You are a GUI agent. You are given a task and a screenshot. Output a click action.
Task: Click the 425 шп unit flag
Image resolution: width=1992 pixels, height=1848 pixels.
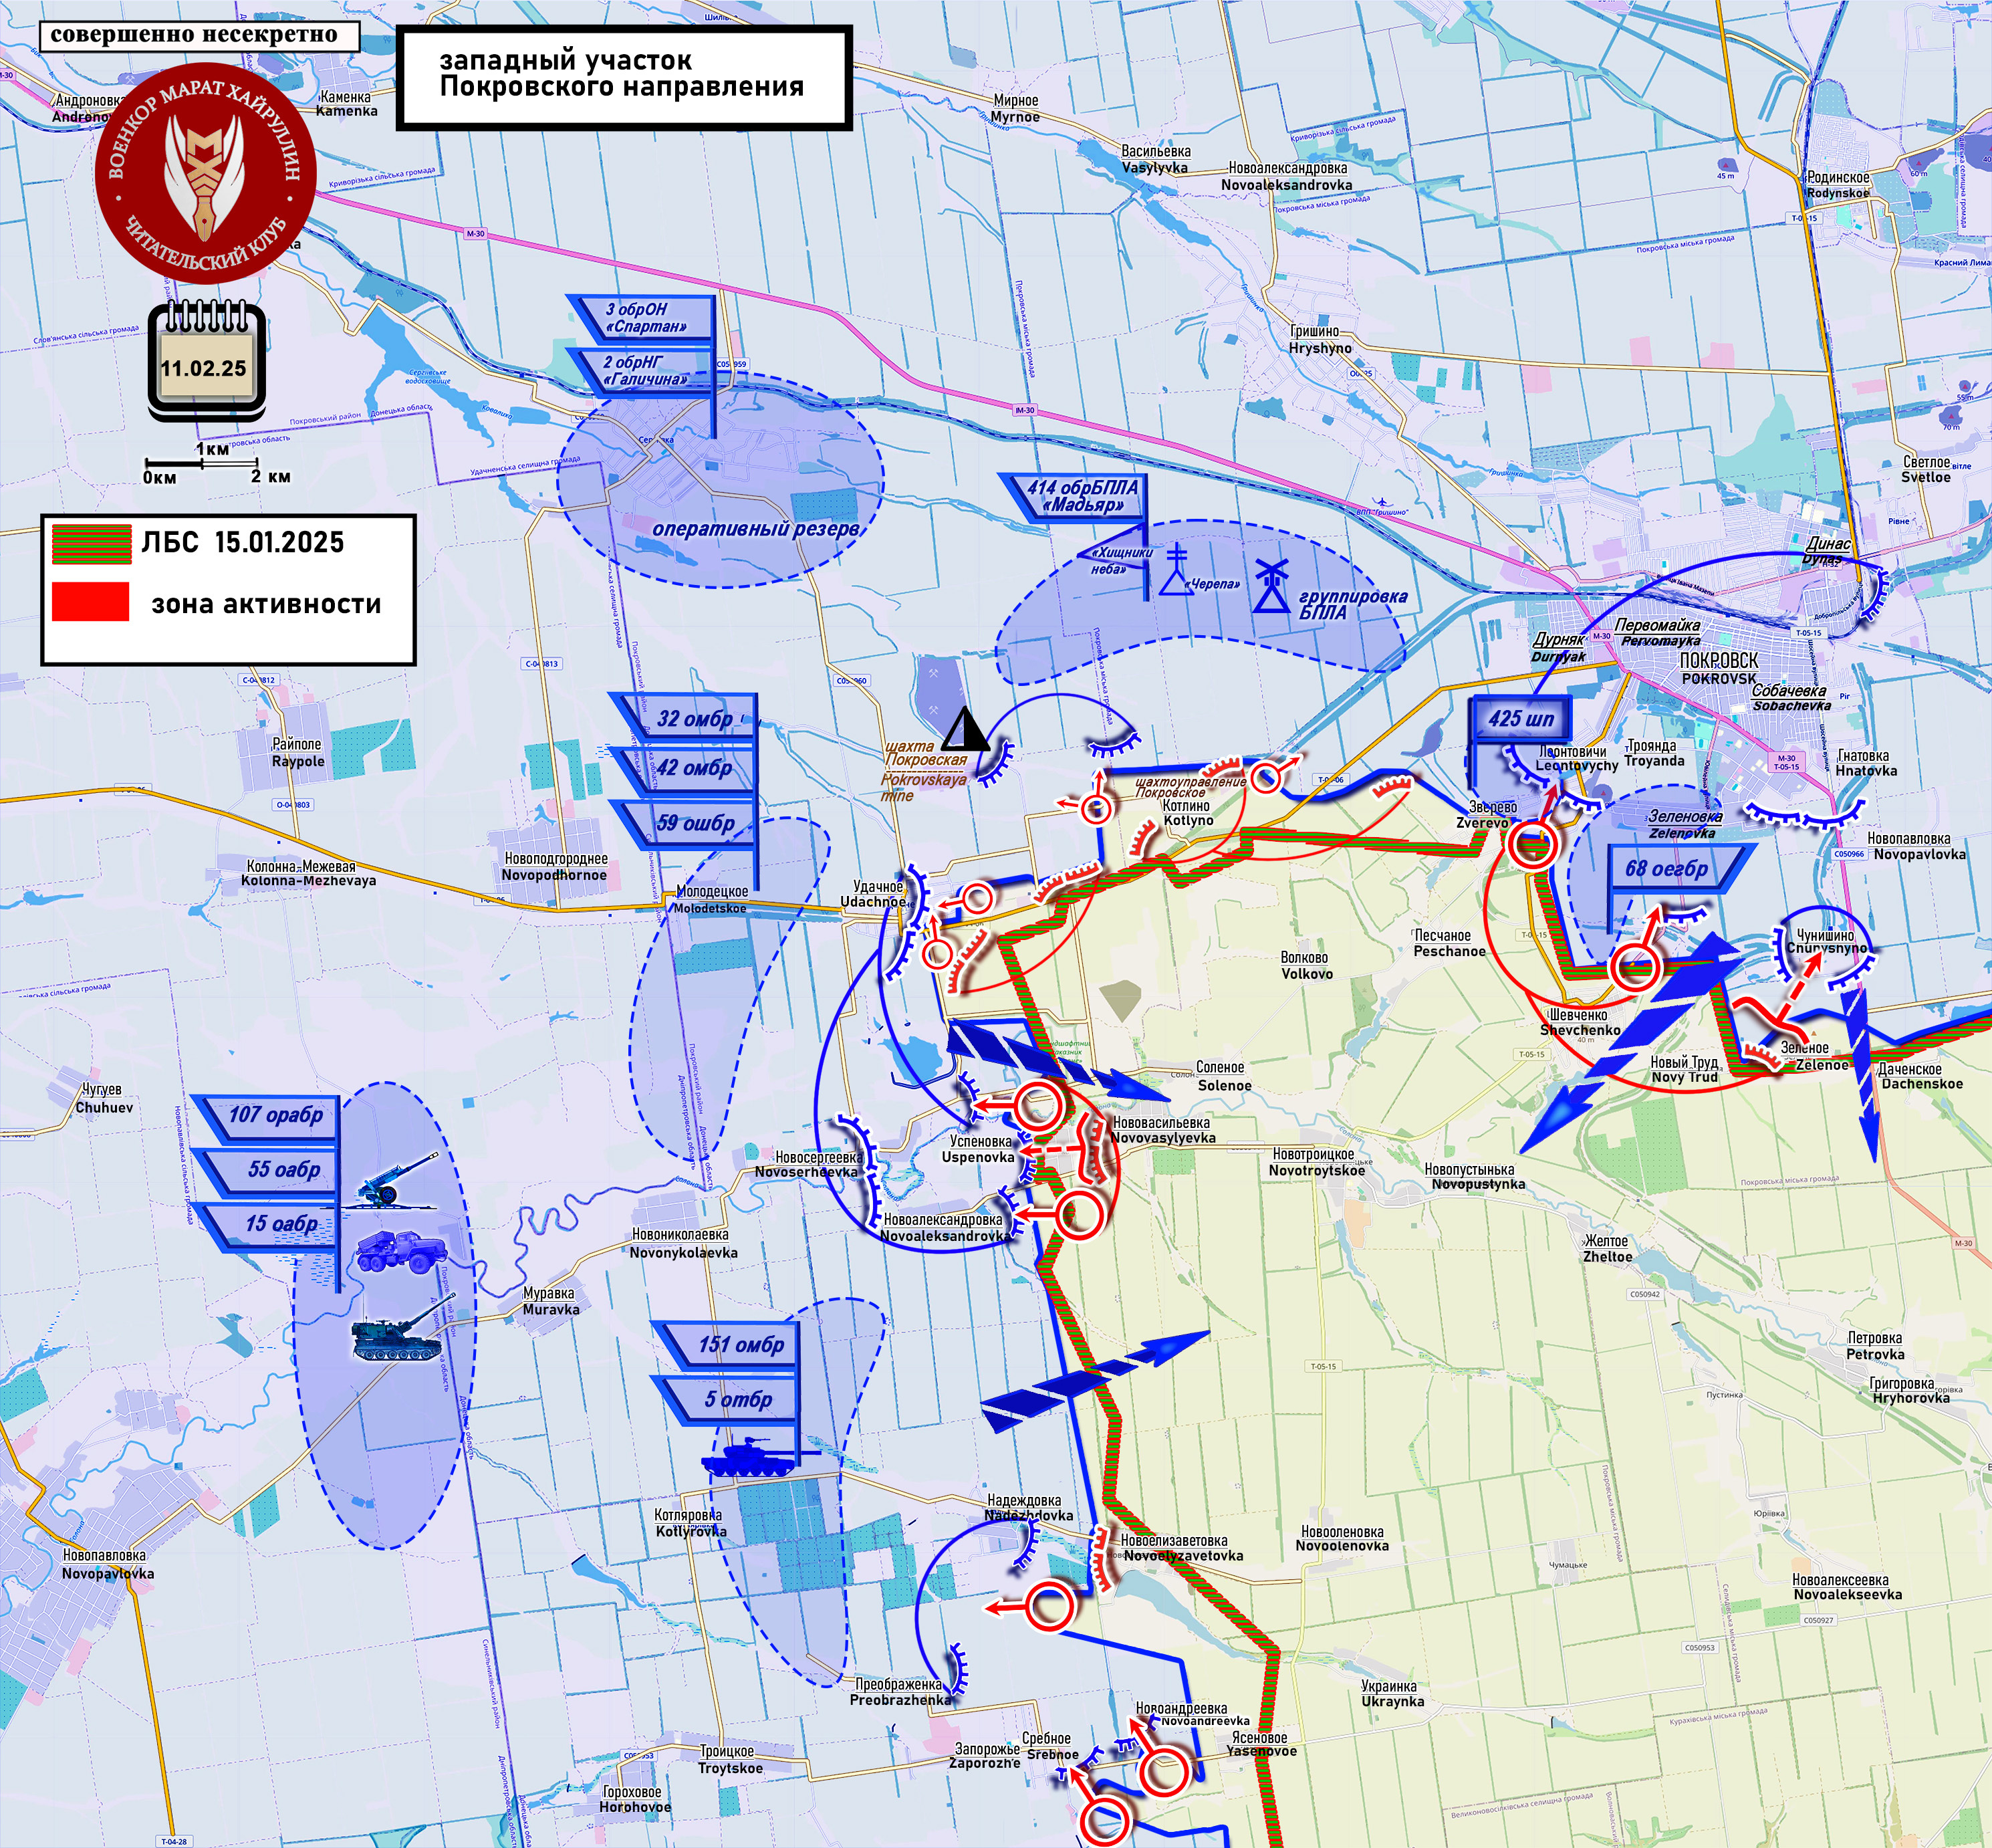(x=1520, y=719)
